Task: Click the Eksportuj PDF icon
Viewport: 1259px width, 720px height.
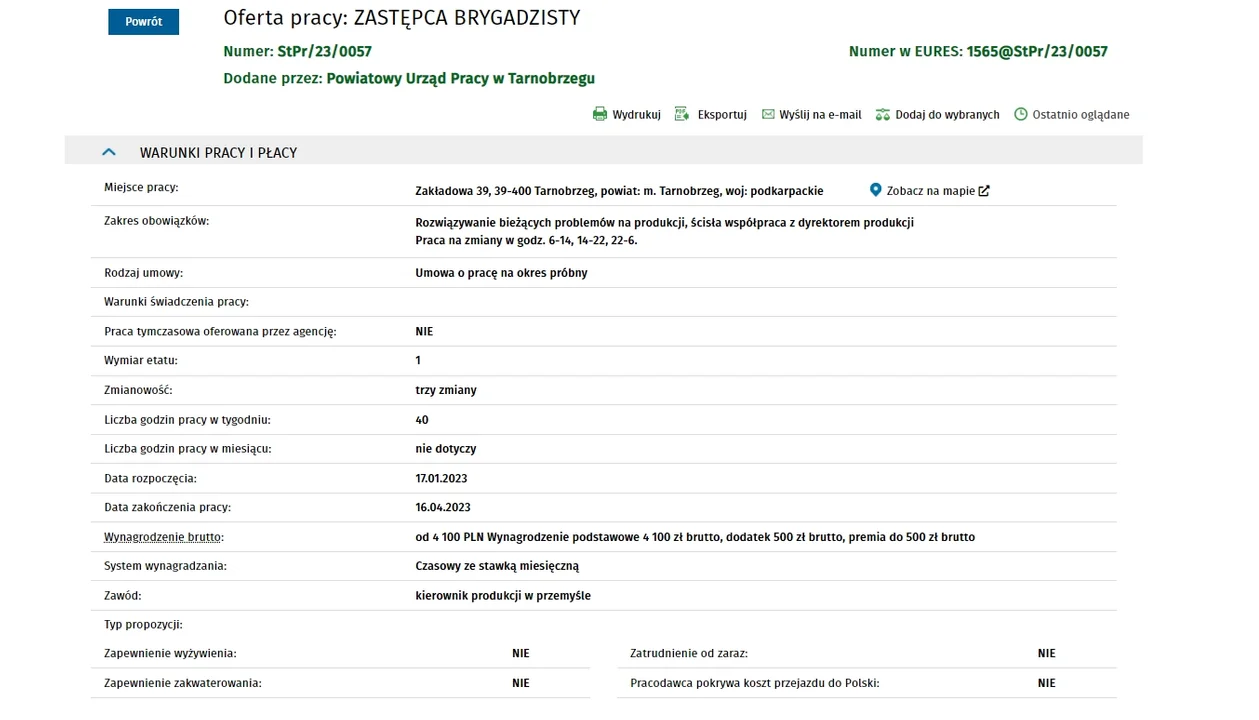Action: (x=682, y=114)
